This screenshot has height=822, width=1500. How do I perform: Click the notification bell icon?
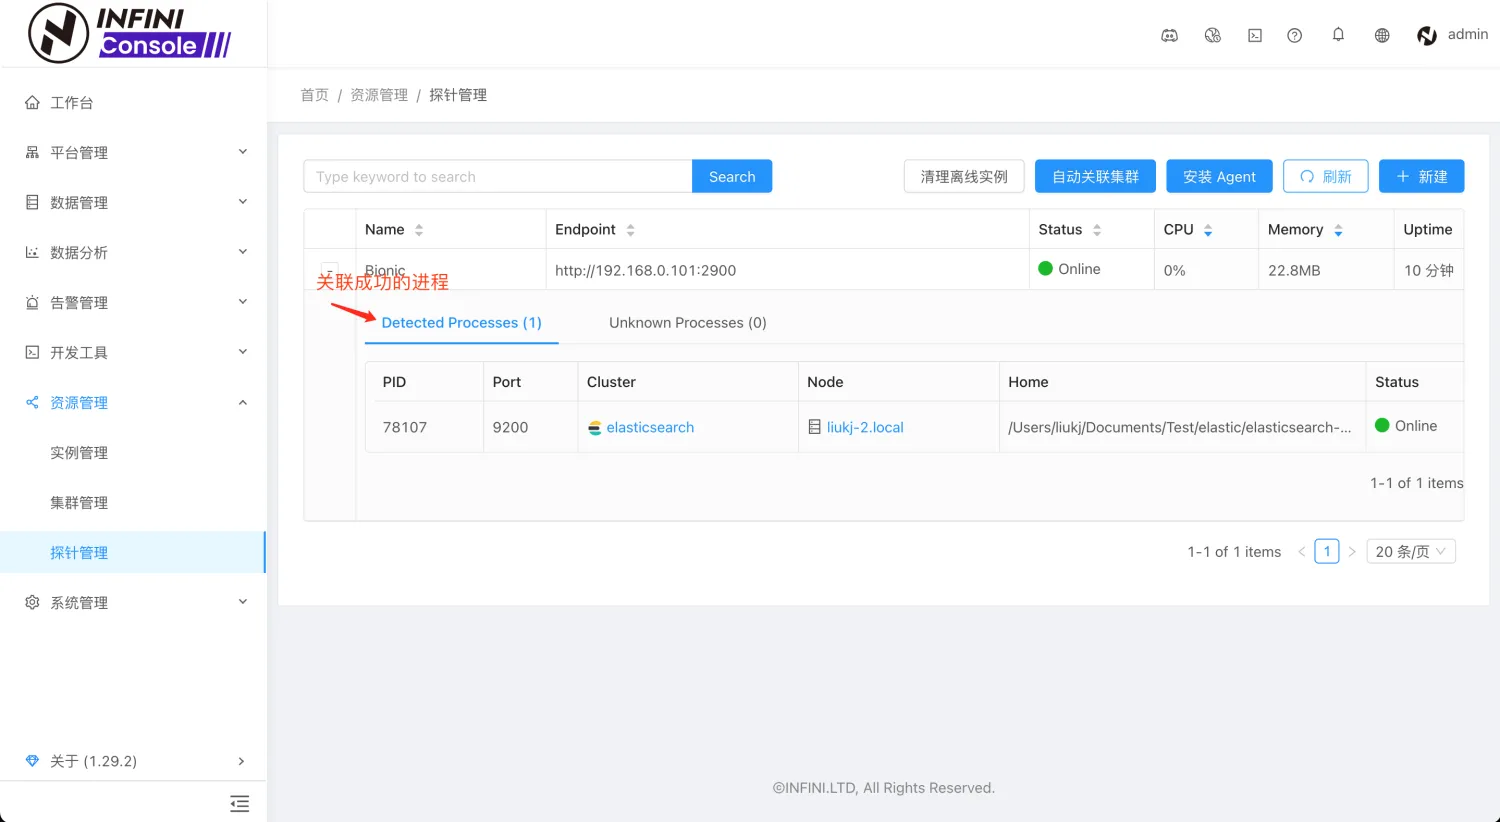pos(1338,35)
